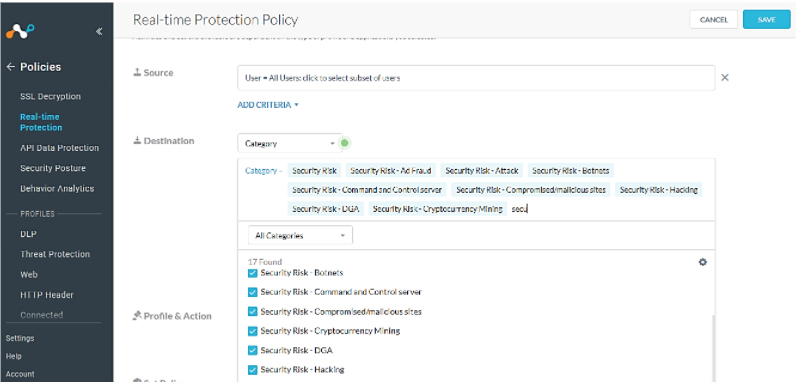This screenshot has height=384, width=796.
Task: Uncheck Security Risk - Command and Control server
Action: [x=252, y=293]
